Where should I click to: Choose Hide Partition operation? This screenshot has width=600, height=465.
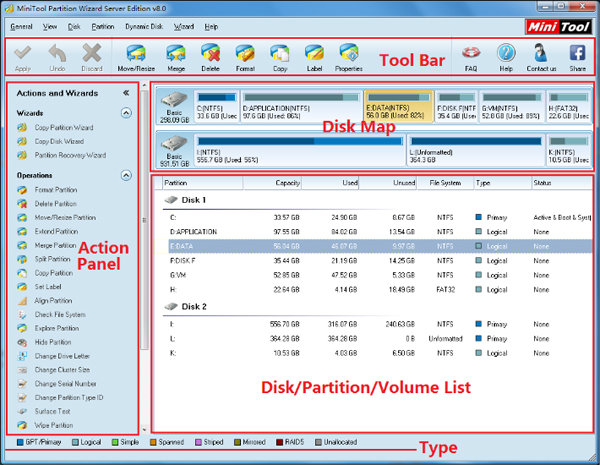tap(53, 342)
